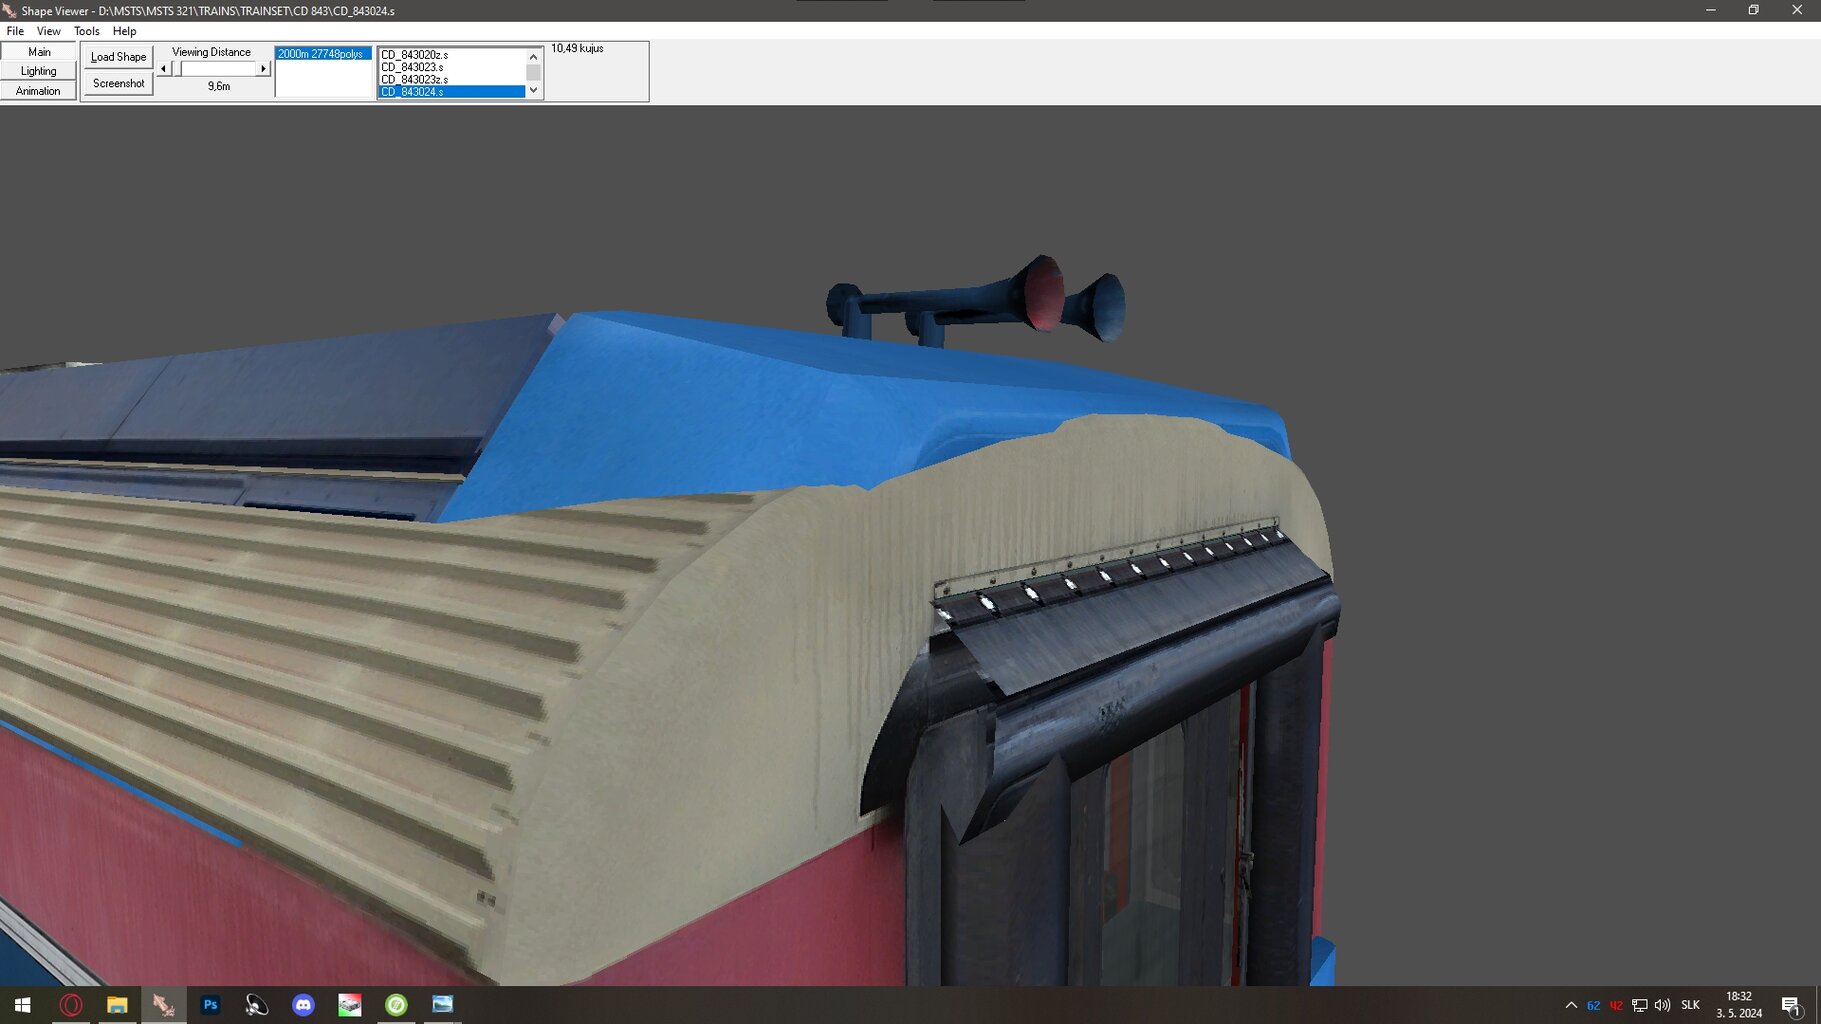Click the Viewing Distance slider thumb
1821x1024 pixels.
click(x=178, y=69)
